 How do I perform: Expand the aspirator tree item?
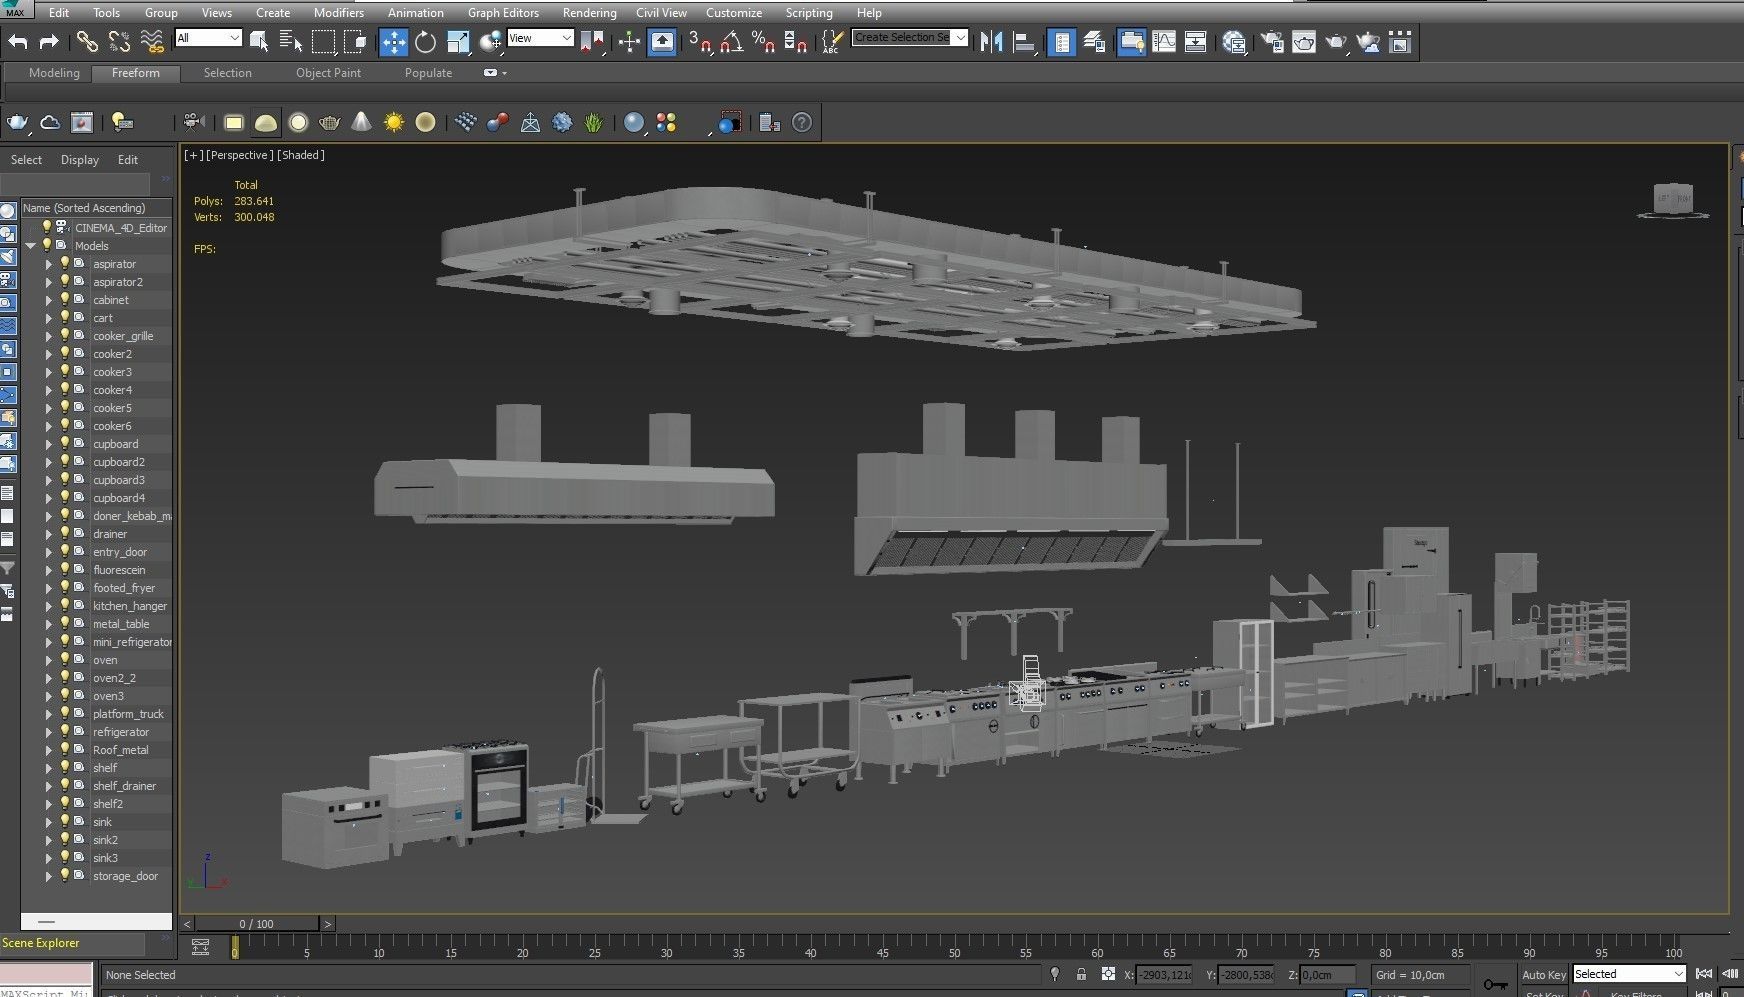48,264
